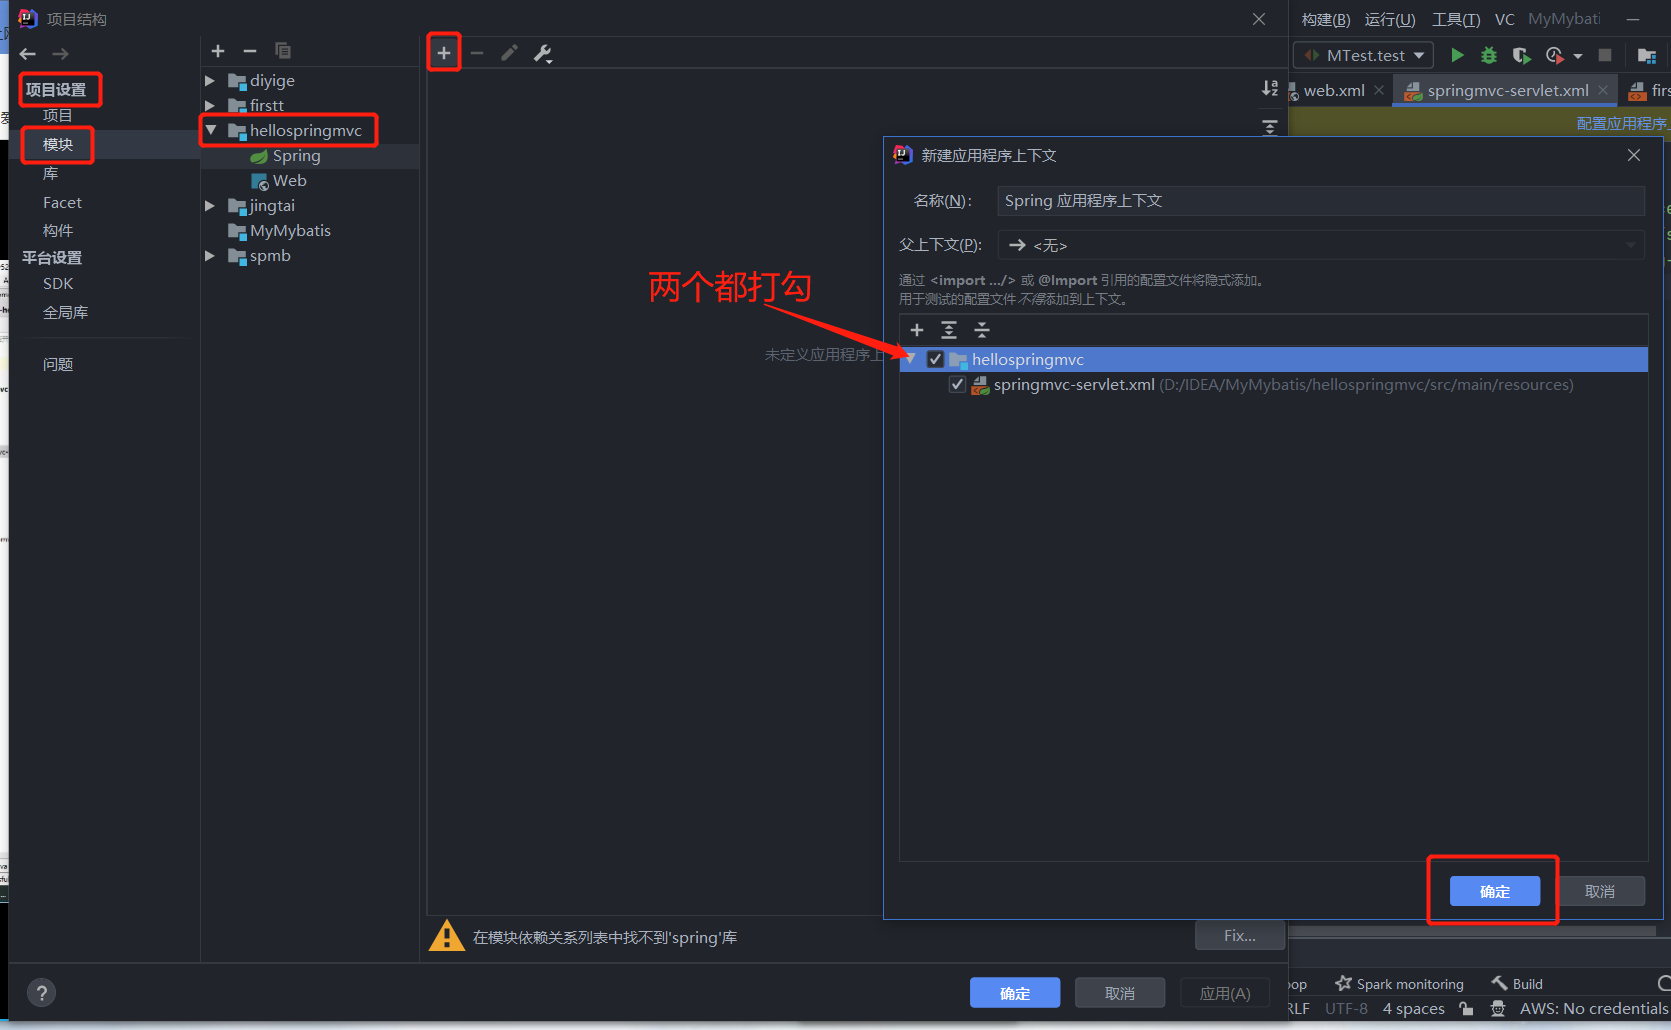Screen dimensions: 1671x1030
Task: Click 确定 in new context dialog
Action: pos(1495,891)
